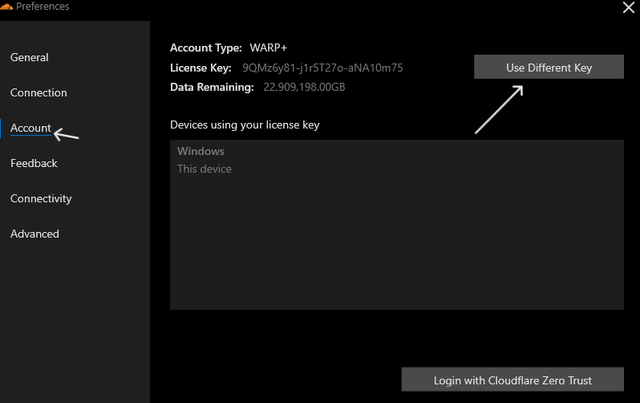This screenshot has height=403, width=640.
Task: Go to the Connectivity tab
Action: click(41, 199)
